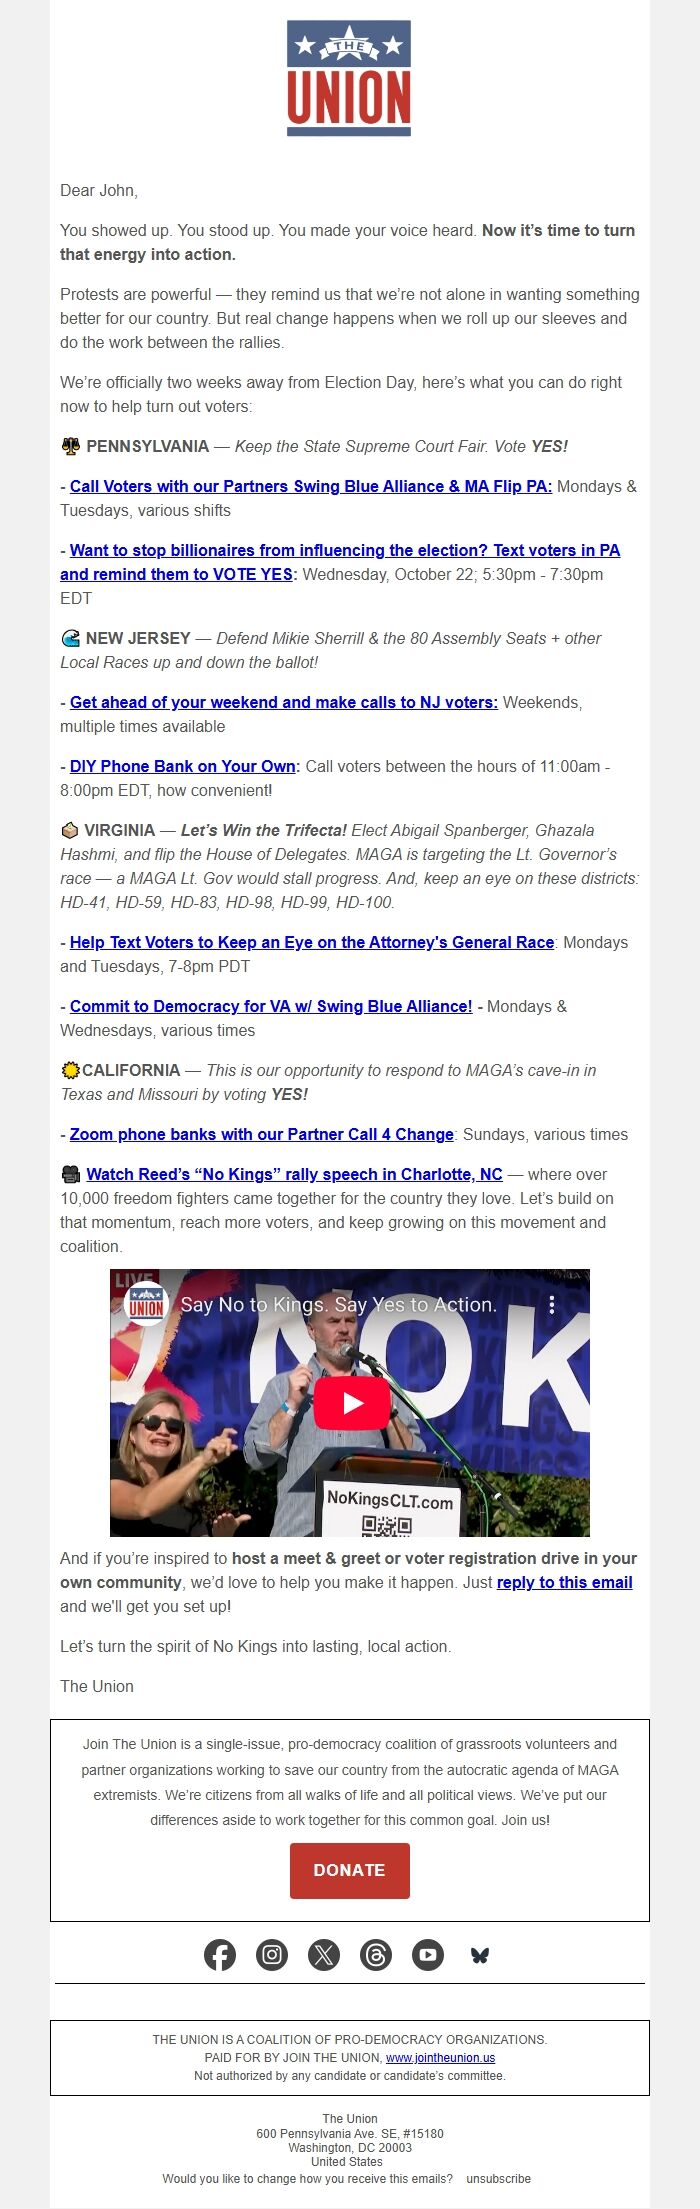Open Call Voters with Swing Blue Alliance link
The height and width of the screenshot is (2209, 700).
tap(311, 486)
